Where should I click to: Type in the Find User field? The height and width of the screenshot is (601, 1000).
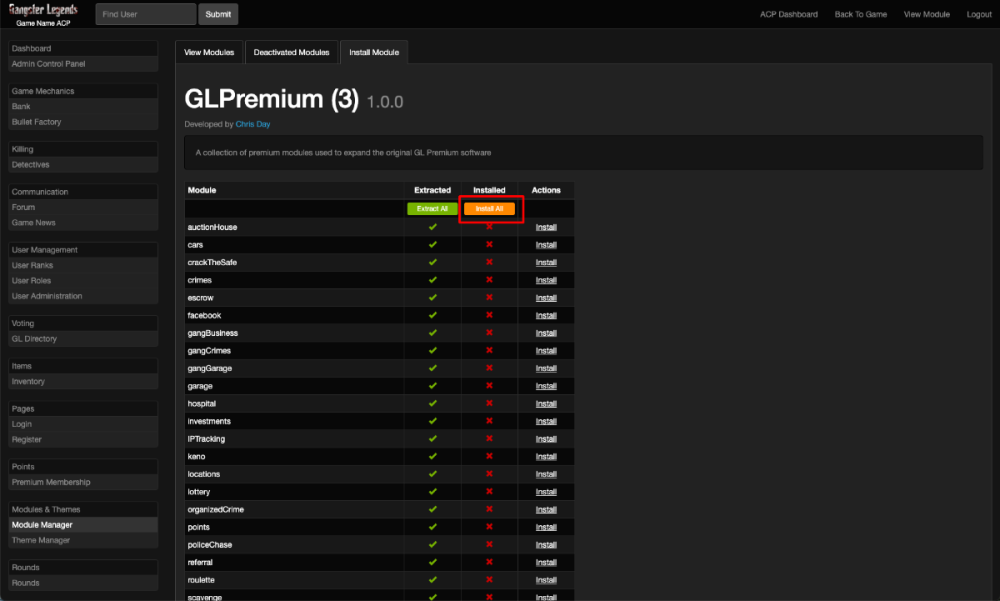tap(146, 14)
